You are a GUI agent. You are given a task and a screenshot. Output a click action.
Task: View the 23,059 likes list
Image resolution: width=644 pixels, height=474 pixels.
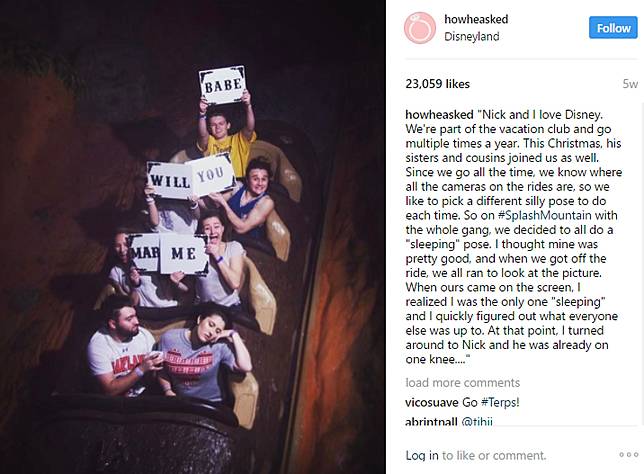coord(437,84)
